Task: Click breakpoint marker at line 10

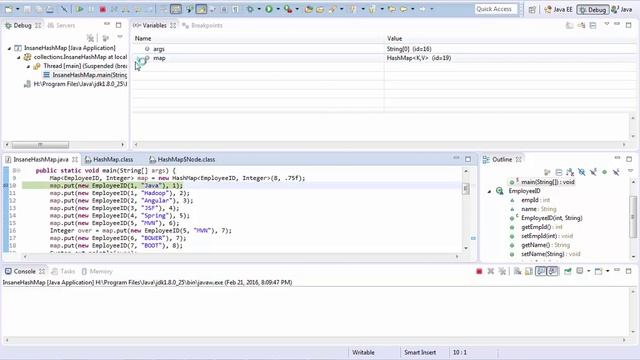Action: click(x=5, y=185)
